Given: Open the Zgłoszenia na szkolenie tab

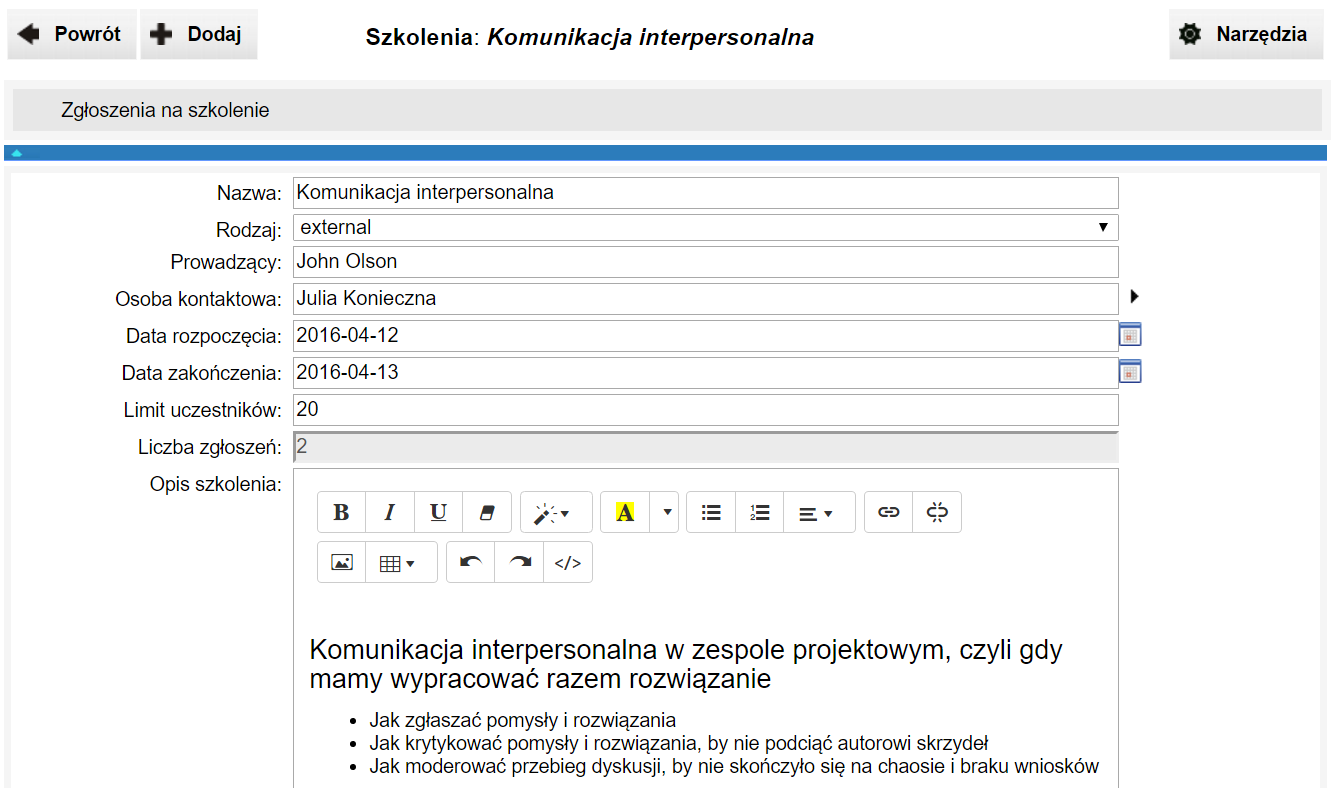Looking at the screenshot, I should click(165, 110).
